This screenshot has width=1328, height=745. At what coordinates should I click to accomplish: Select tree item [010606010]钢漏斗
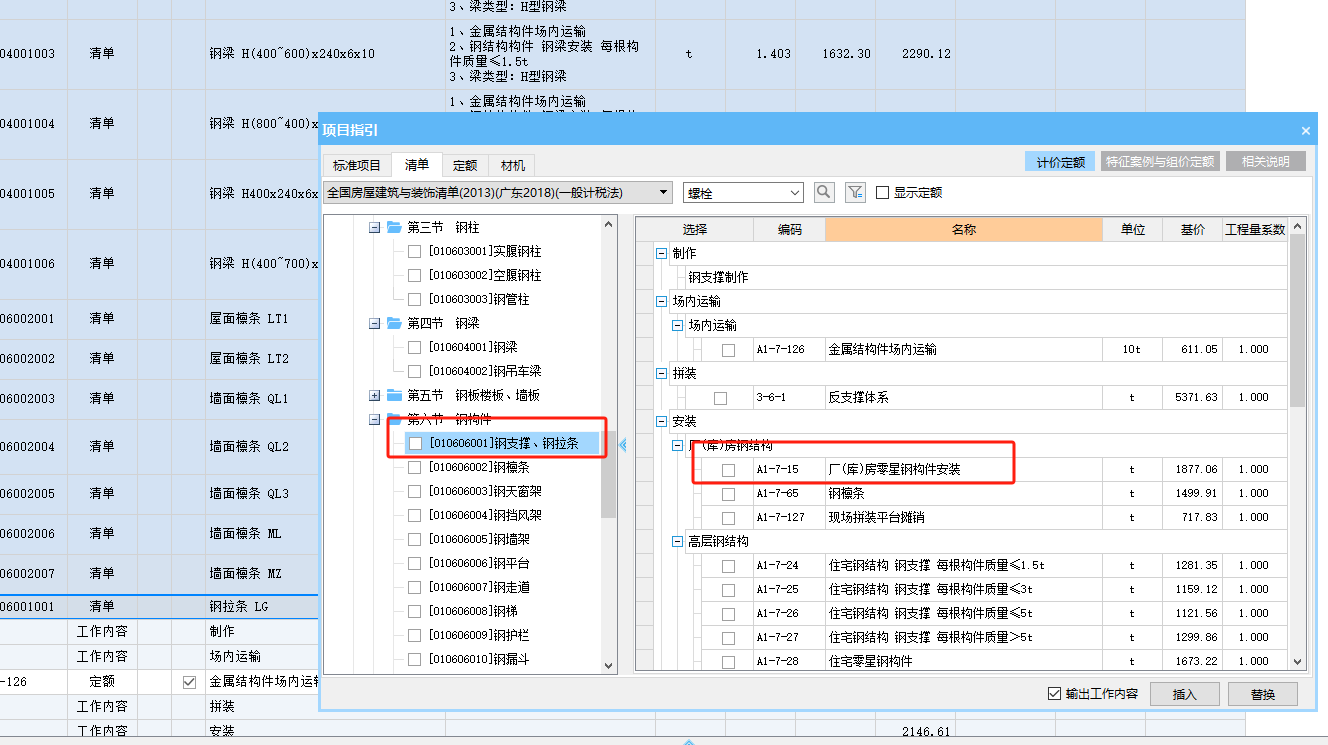click(479, 659)
